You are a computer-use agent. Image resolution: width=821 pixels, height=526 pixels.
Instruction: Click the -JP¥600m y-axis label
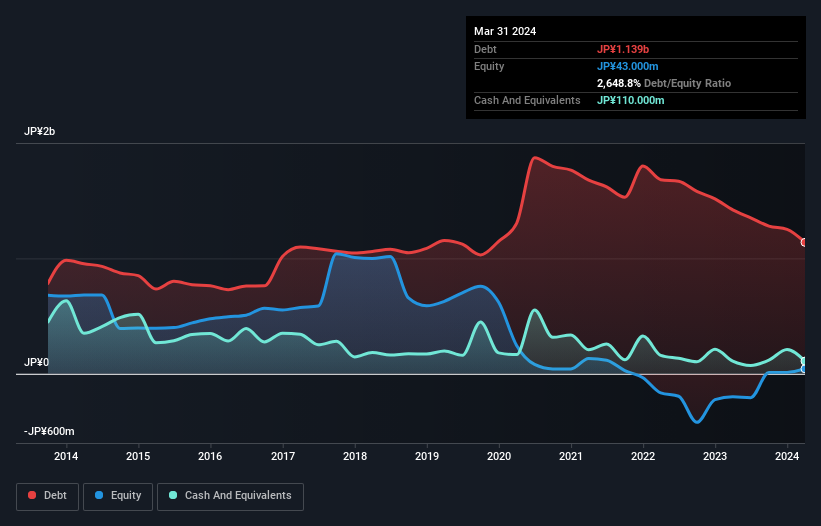(49, 432)
